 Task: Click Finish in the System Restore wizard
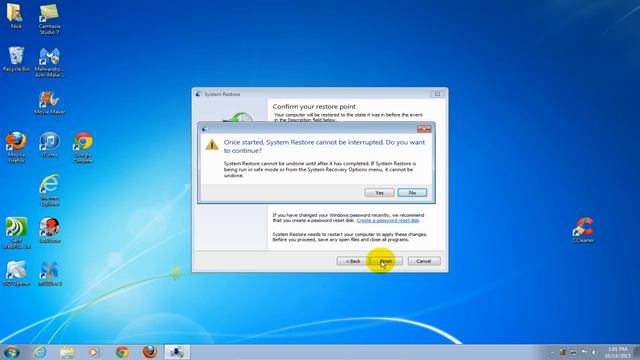[386, 261]
